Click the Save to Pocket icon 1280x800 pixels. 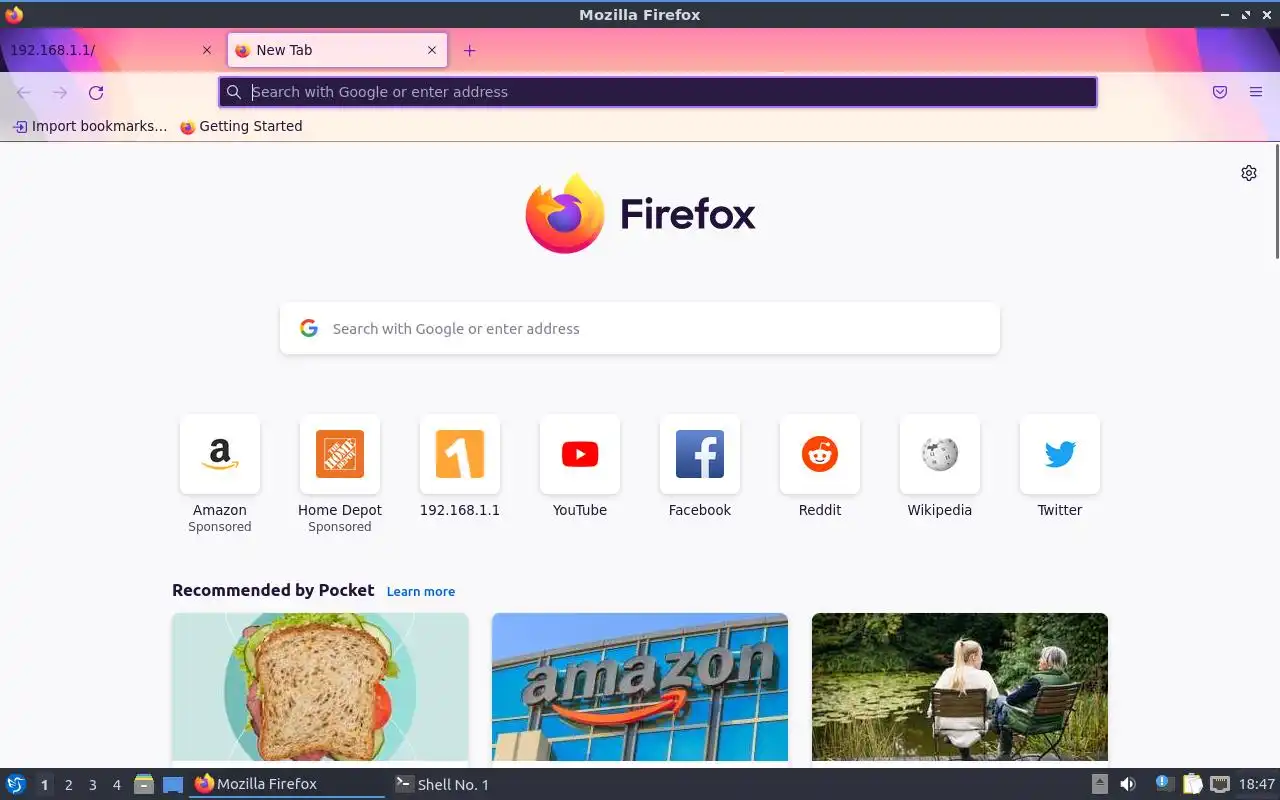pyautogui.click(x=1220, y=92)
